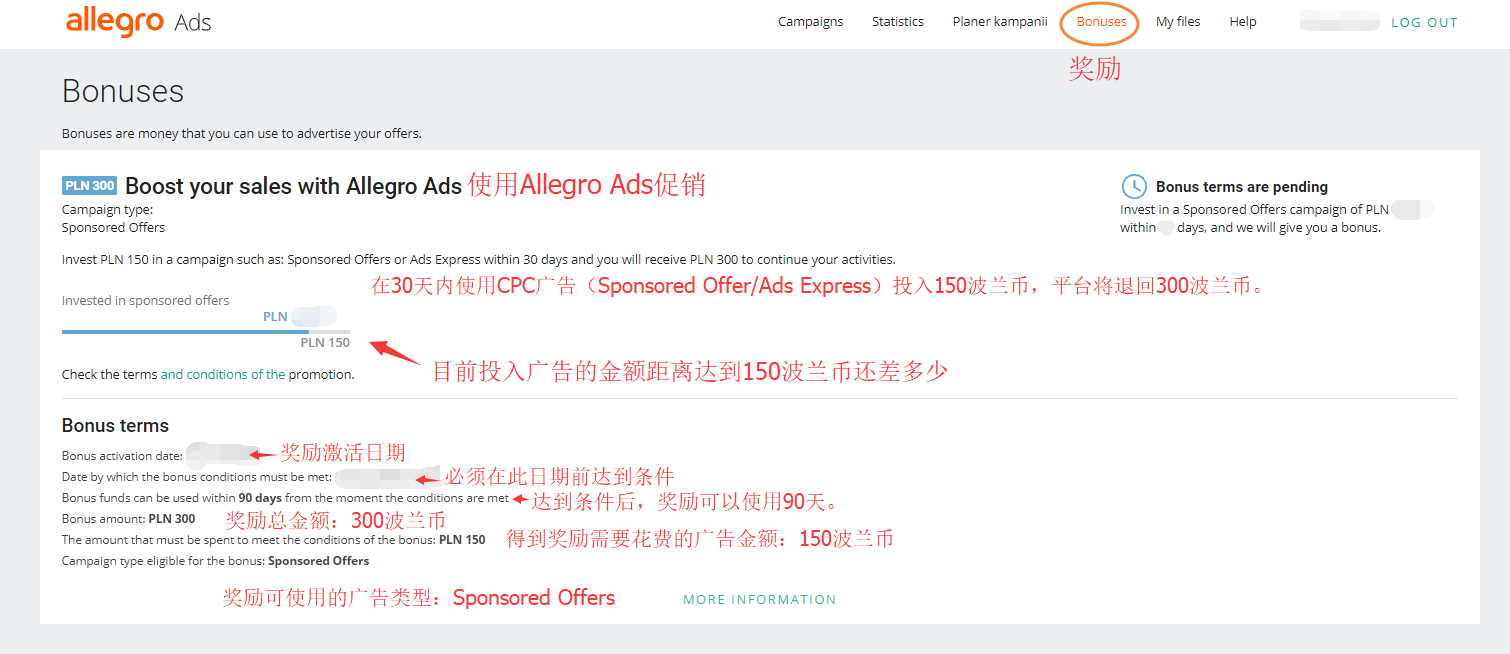
Task: Click 'Boost your sales with Allegro Ads' title
Action: [x=293, y=186]
